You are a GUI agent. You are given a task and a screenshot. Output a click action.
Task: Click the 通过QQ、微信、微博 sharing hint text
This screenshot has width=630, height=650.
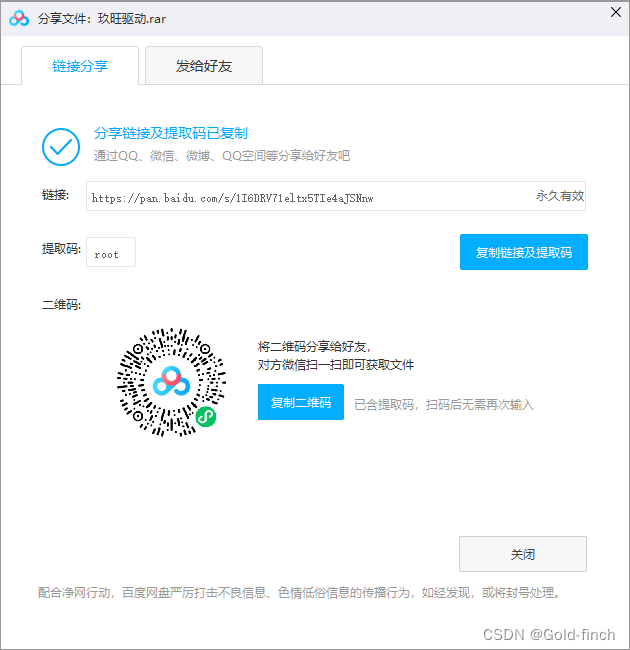(x=222, y=156)
